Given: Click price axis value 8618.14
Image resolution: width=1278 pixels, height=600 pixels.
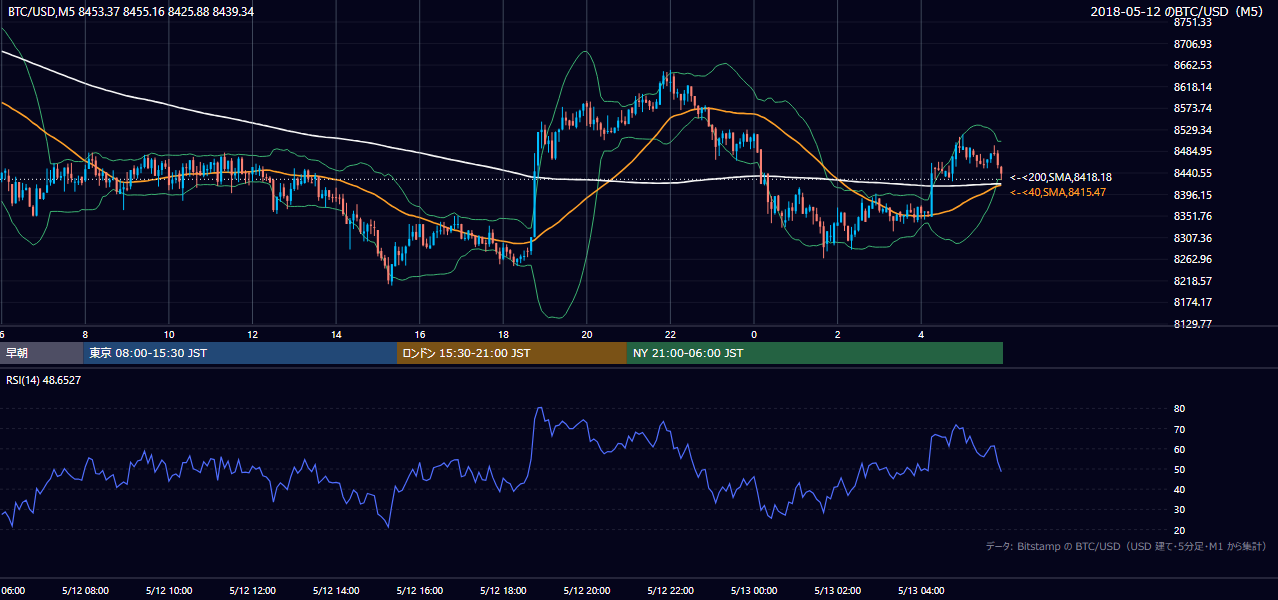Looking at the screenshot, I should tap(1192, 87).
